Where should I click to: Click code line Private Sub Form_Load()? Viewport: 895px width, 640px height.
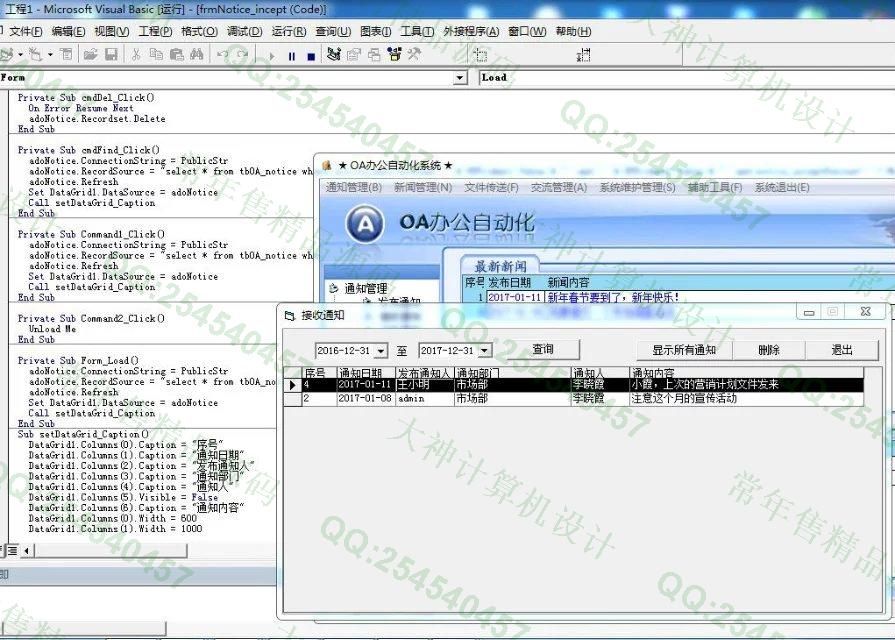(78, 361)
